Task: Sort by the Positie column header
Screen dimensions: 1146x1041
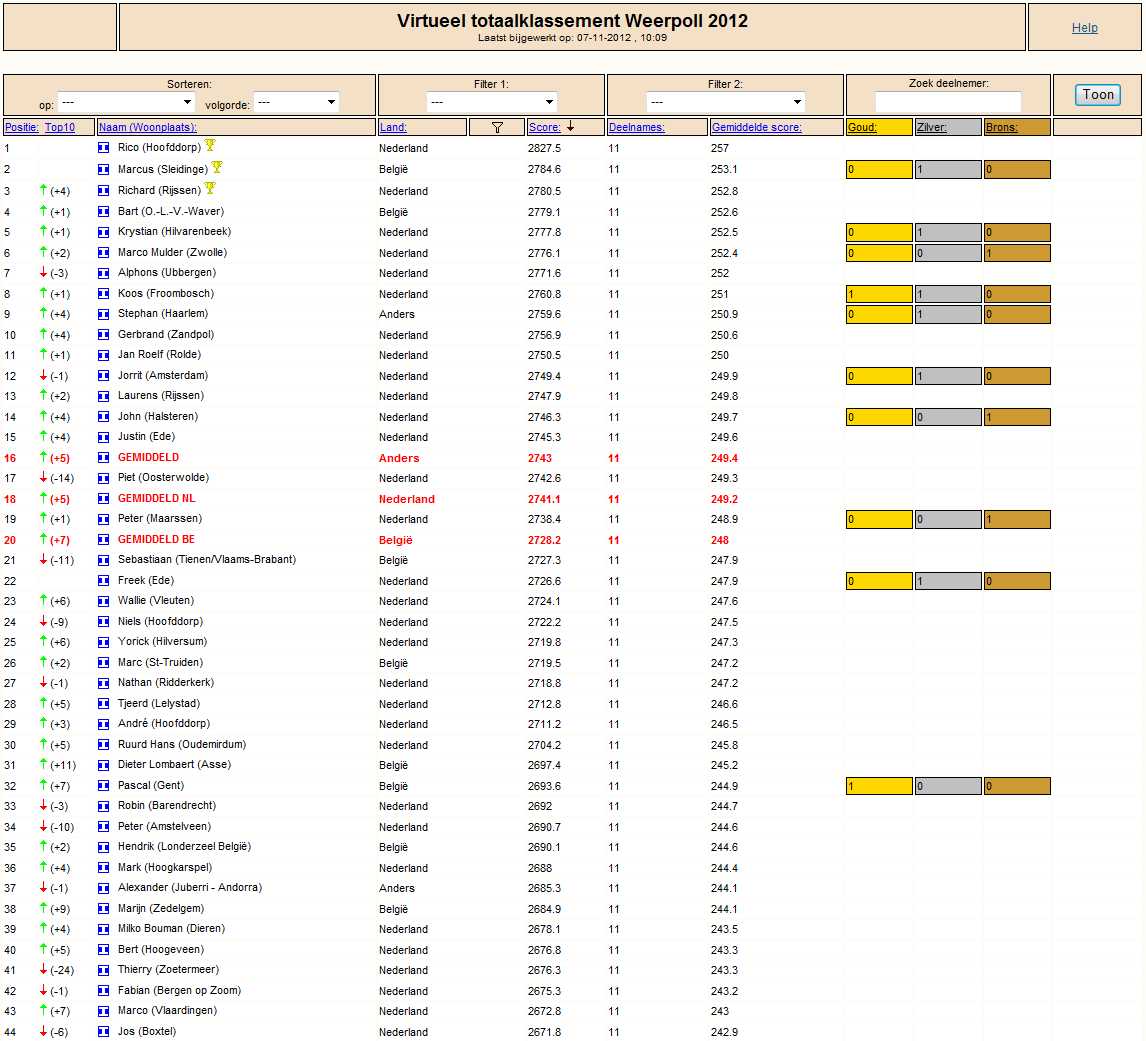Action: coord(22,127)
